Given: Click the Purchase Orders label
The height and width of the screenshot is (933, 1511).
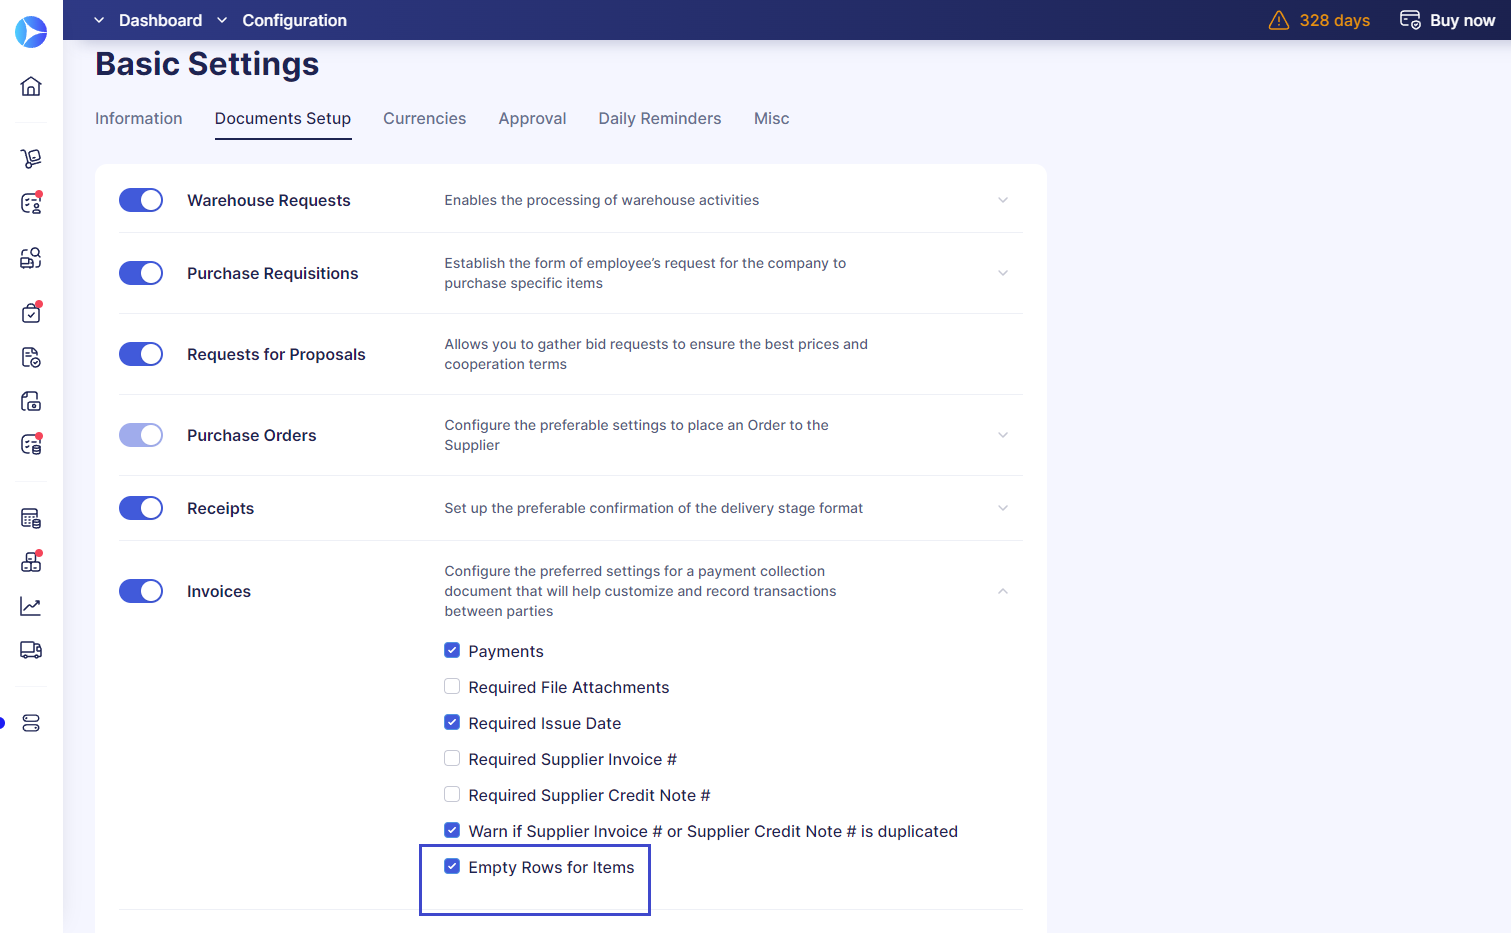Looking at the screenshot, I should point(252,435).
